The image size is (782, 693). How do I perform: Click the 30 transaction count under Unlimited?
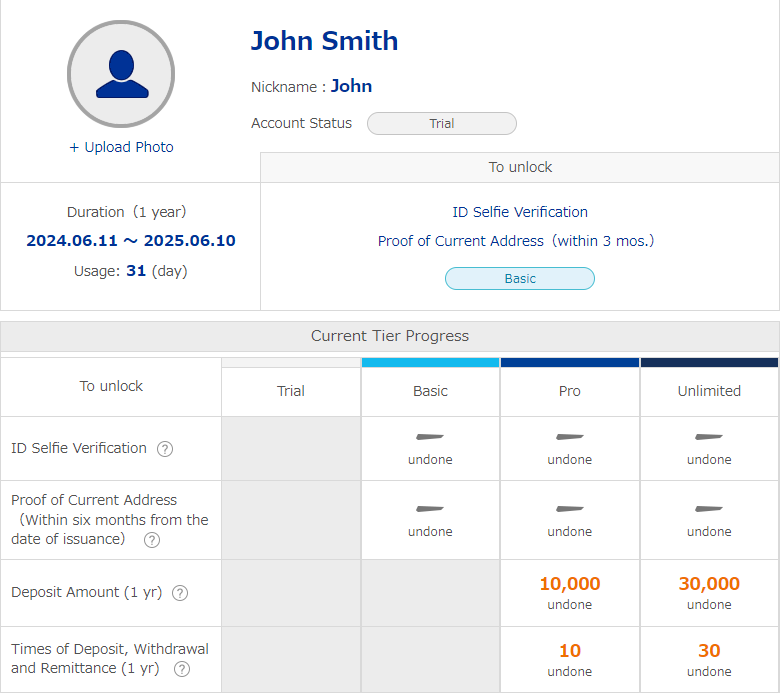pyautogui.click(x=709, y=651)
